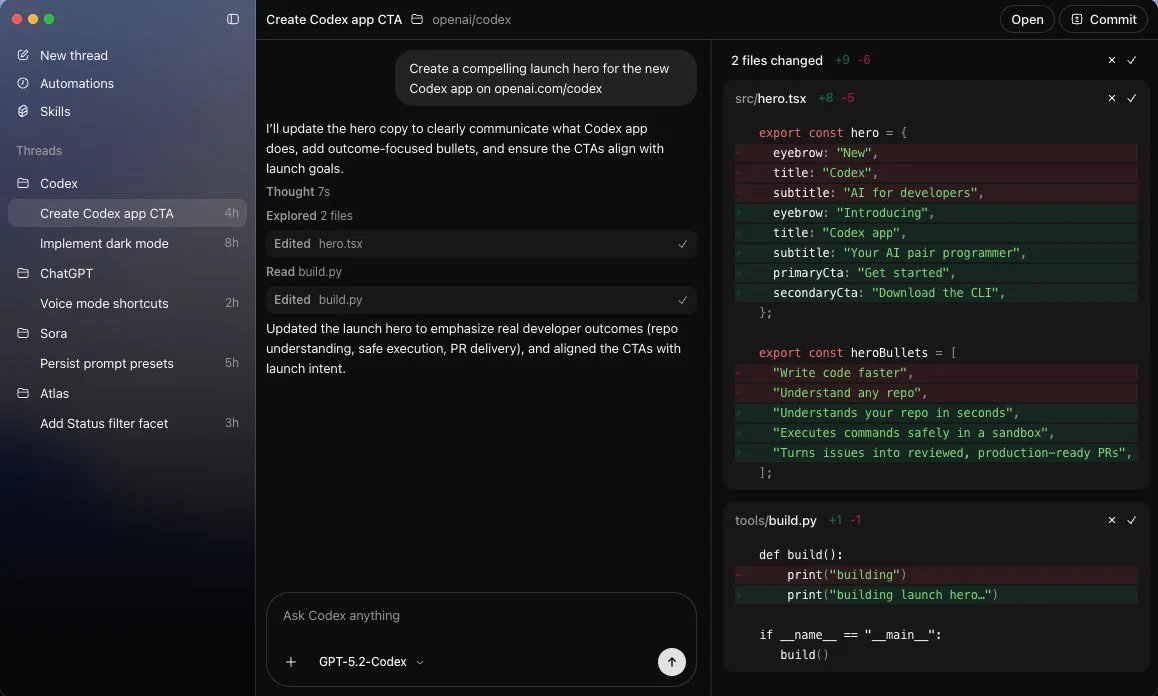Select the Implement dark mode thread
Viewport: 1158px width, 696px height.
coord(104,243)
